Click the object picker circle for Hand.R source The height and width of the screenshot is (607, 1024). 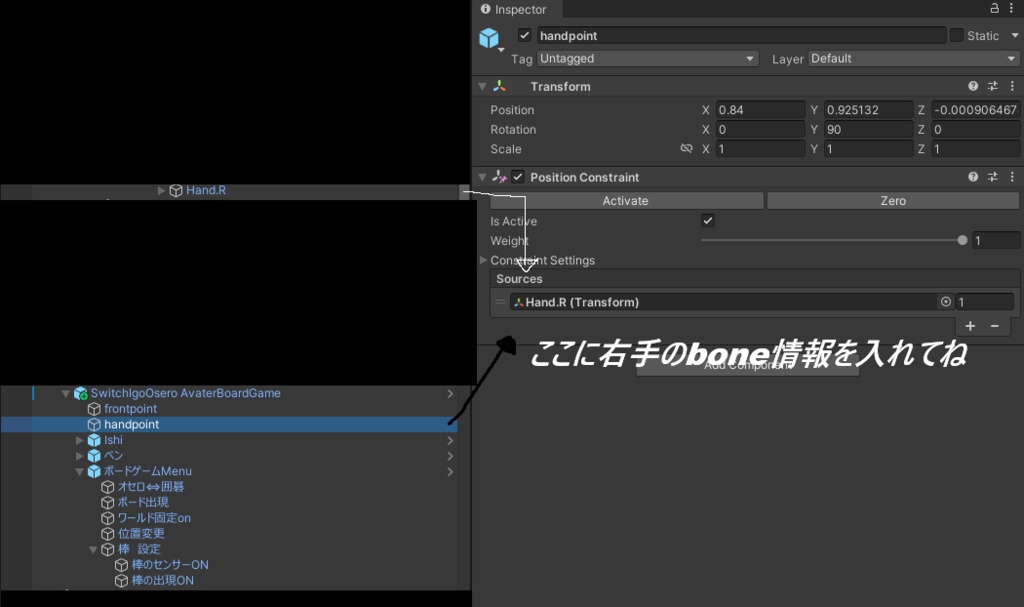(946, 302)
